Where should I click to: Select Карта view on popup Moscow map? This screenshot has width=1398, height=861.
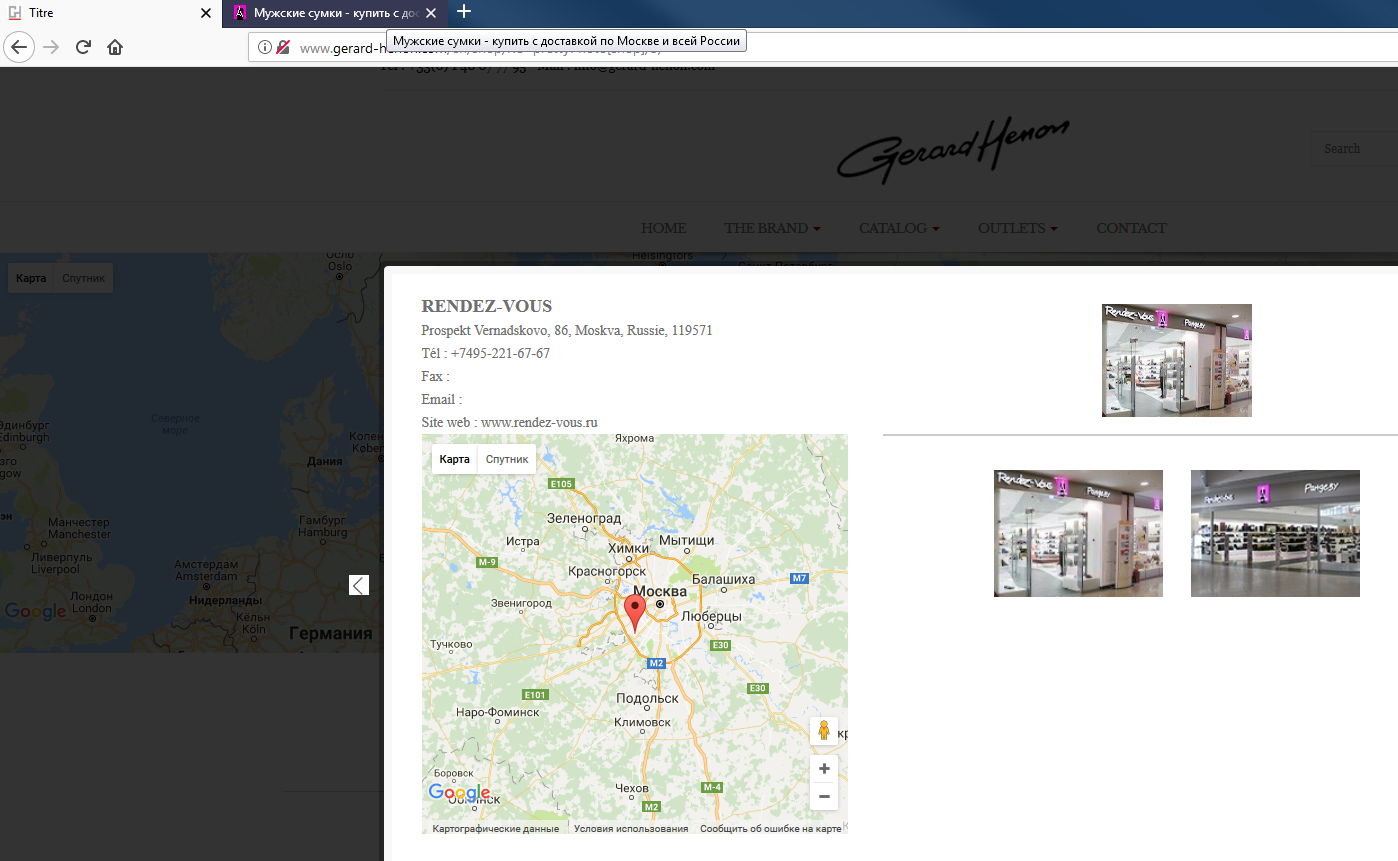click(x=455, y=459)
